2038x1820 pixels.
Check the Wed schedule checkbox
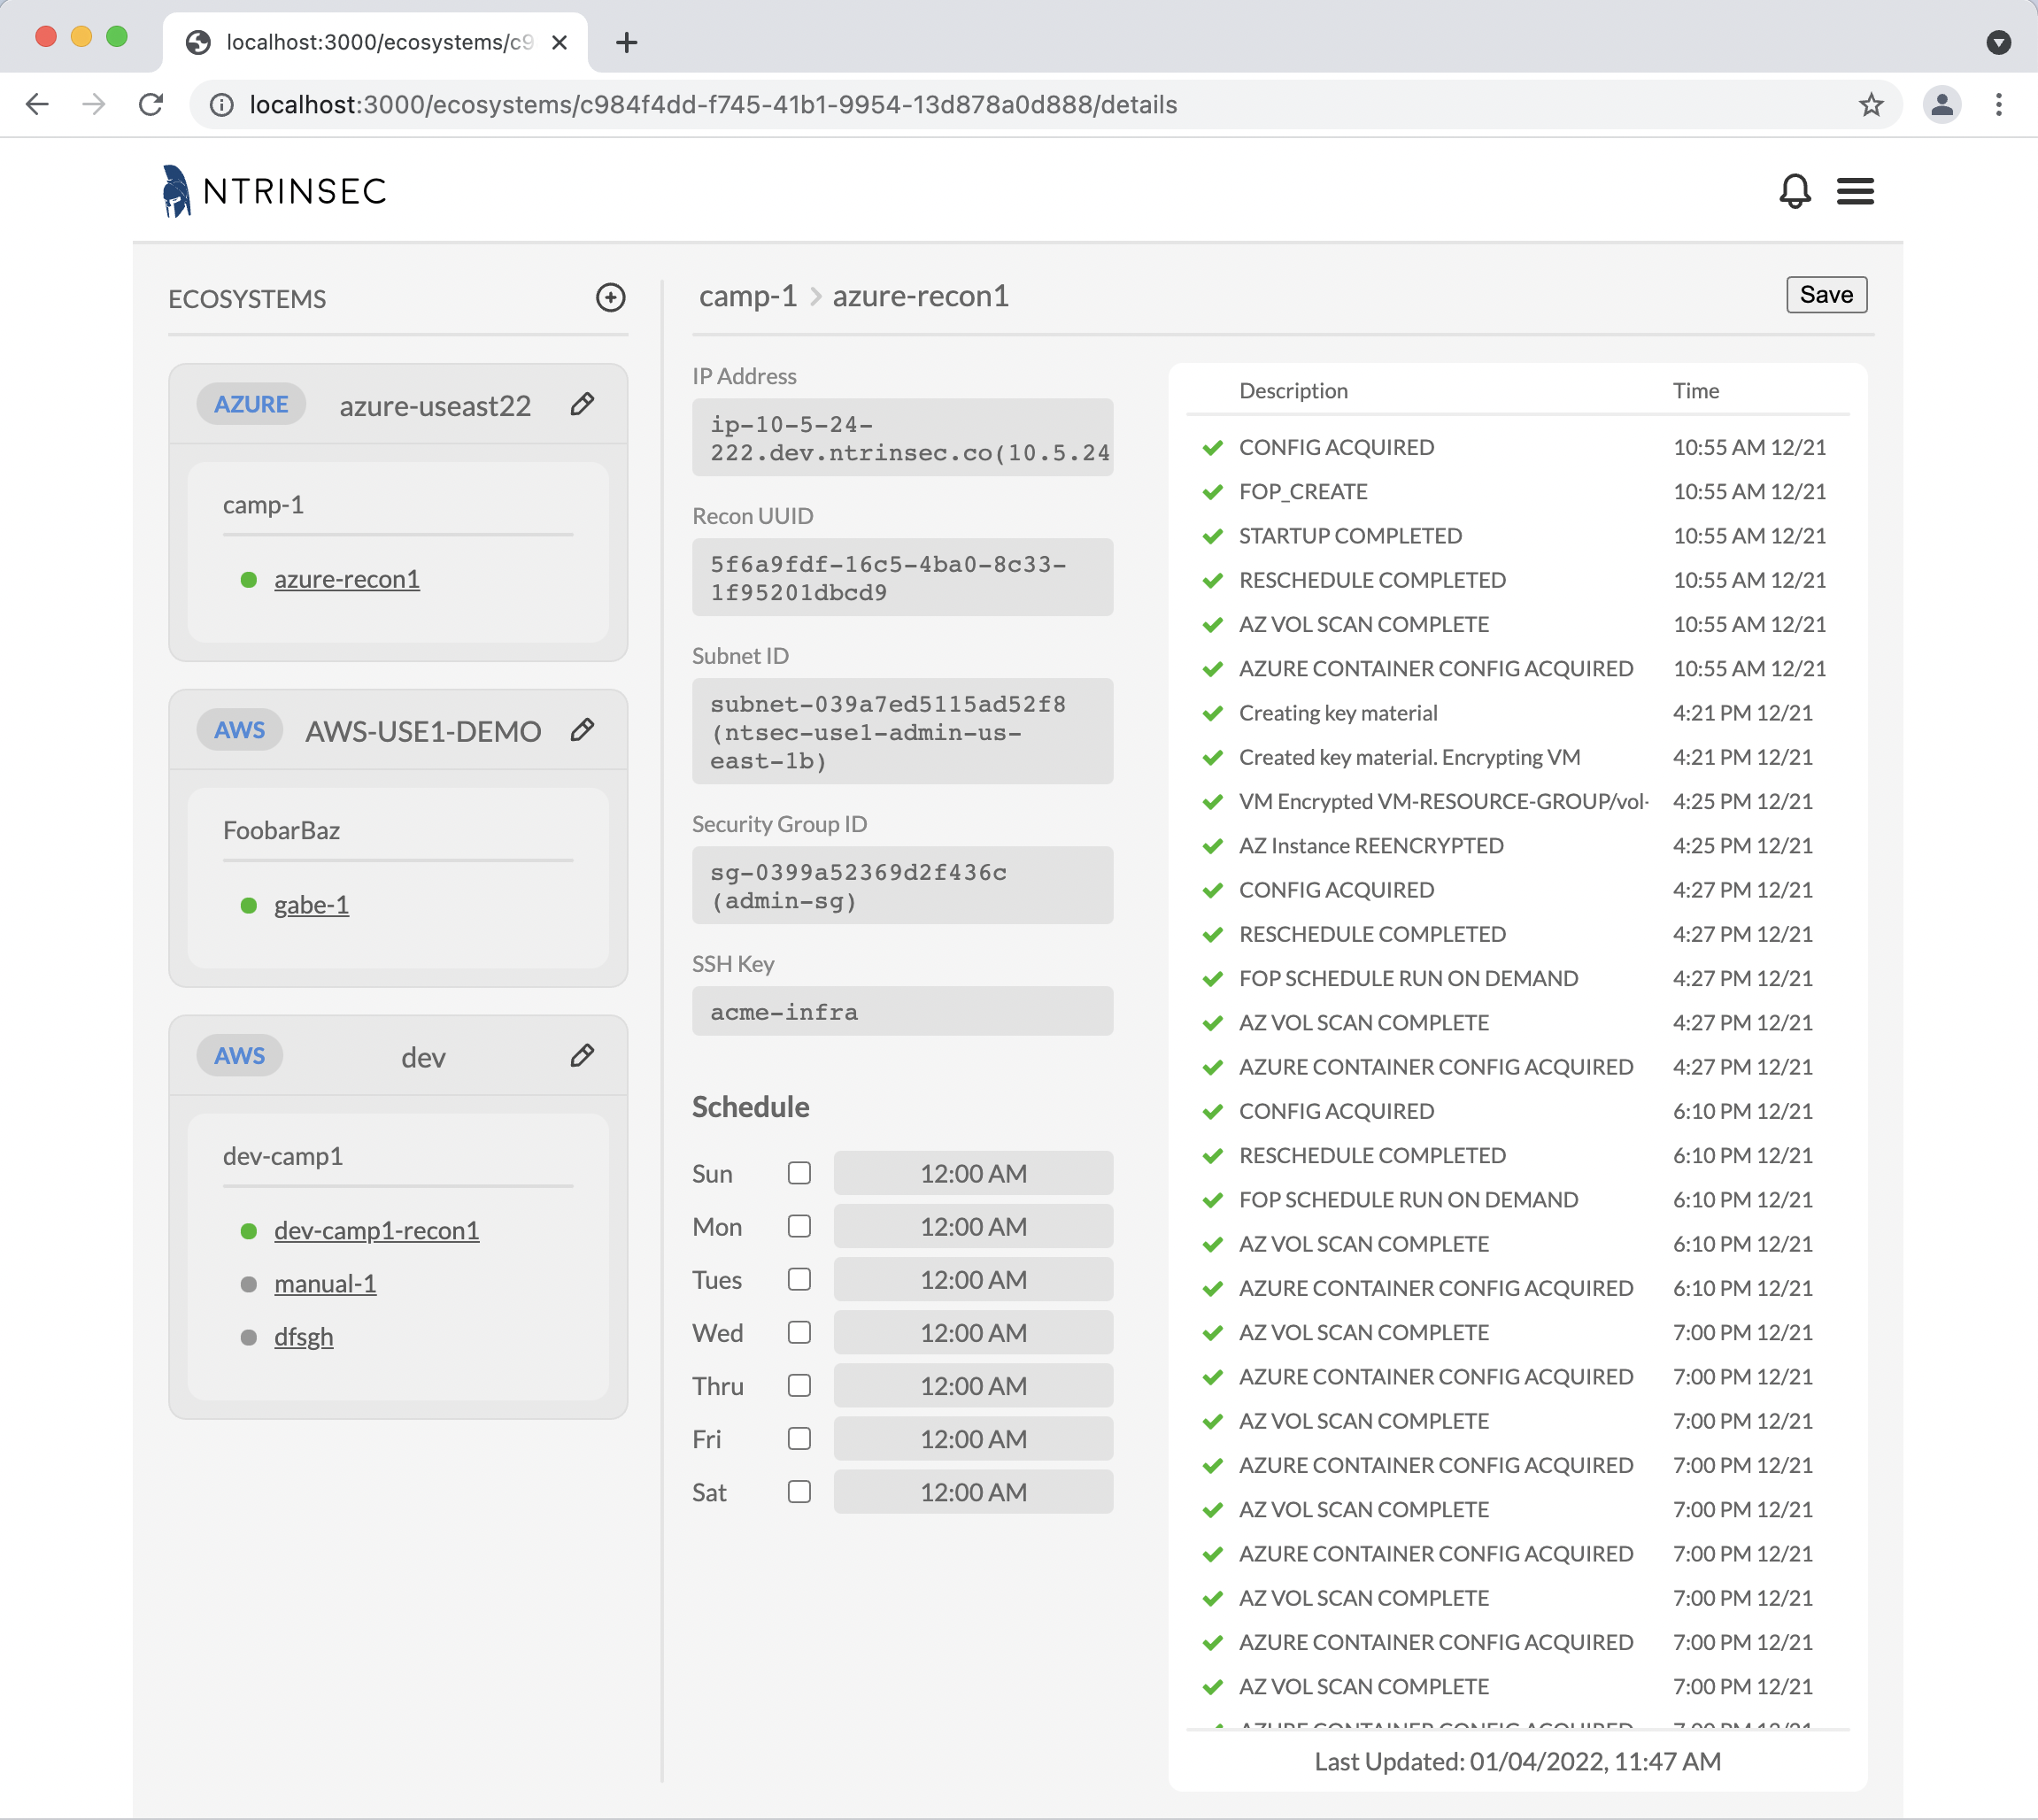[798, 1332]
